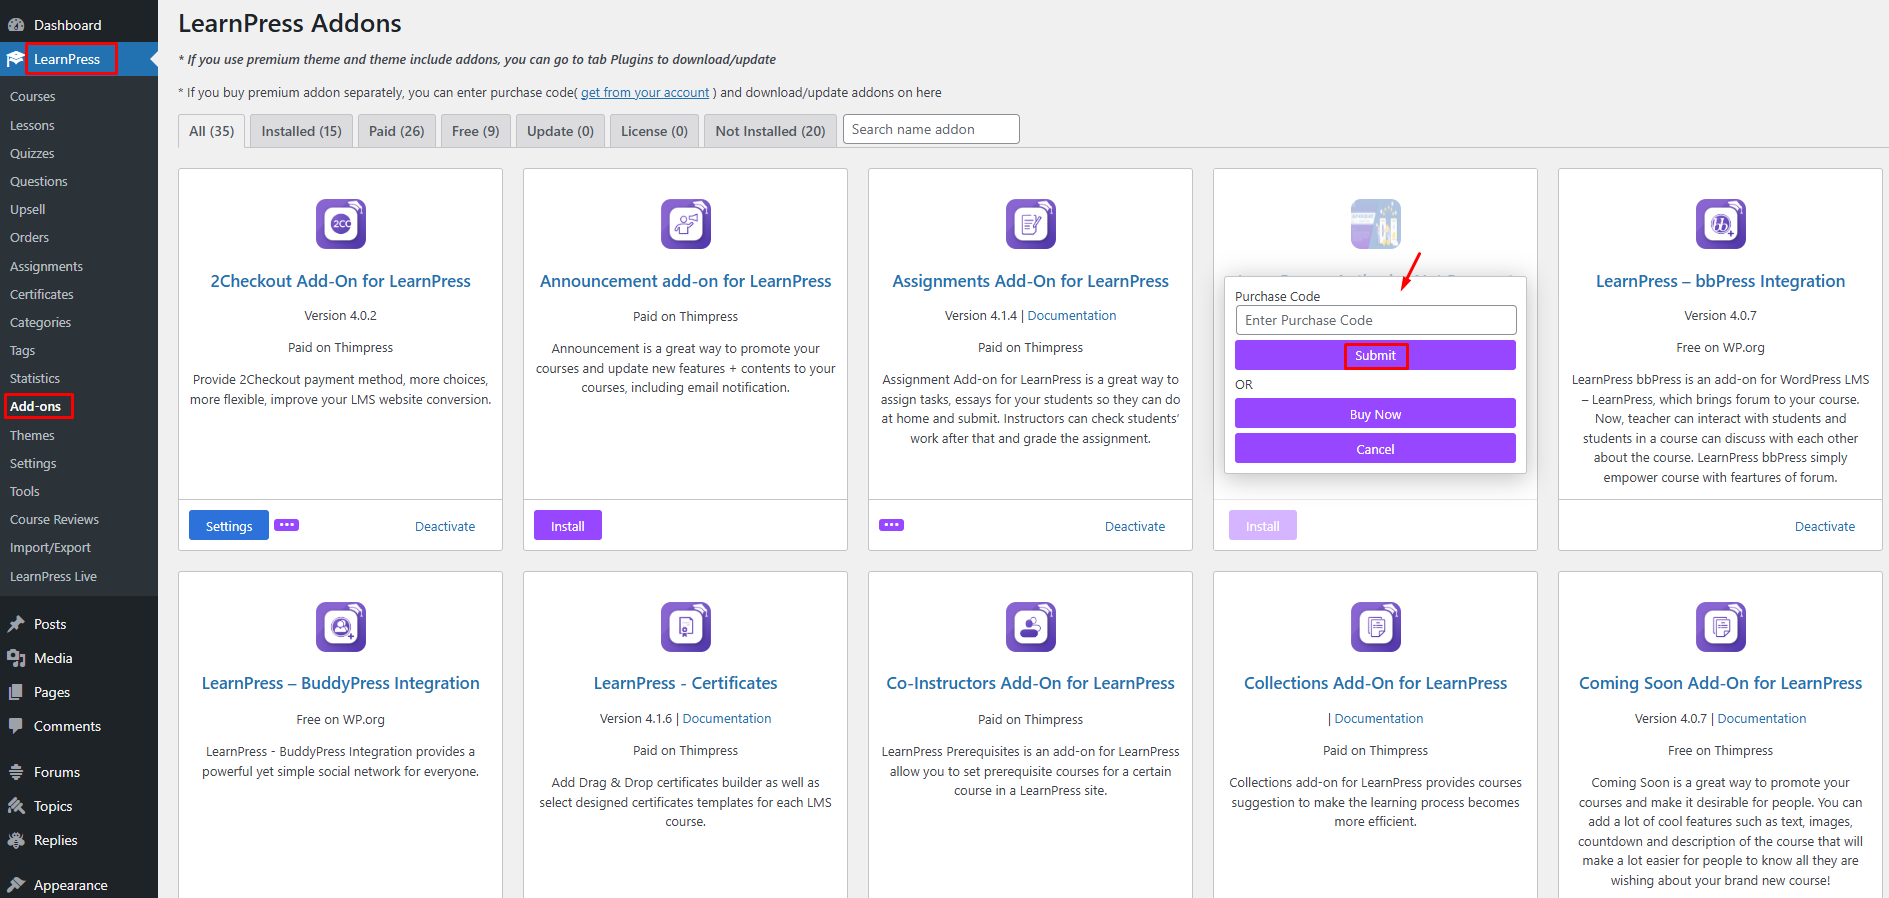The width and height of the screenshot is (1889, 898).
Task: Focus the Enter Purchase Code field
Action: (x=1376, y=320)
